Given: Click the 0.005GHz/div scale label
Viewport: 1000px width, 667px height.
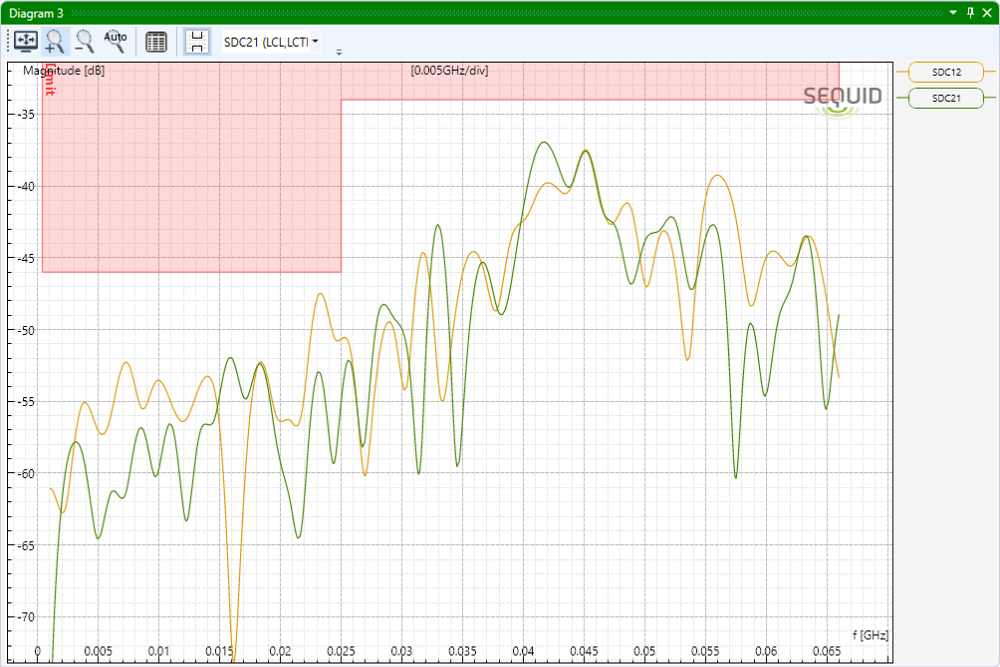Looking at the screenshot, I should [449, 71].
